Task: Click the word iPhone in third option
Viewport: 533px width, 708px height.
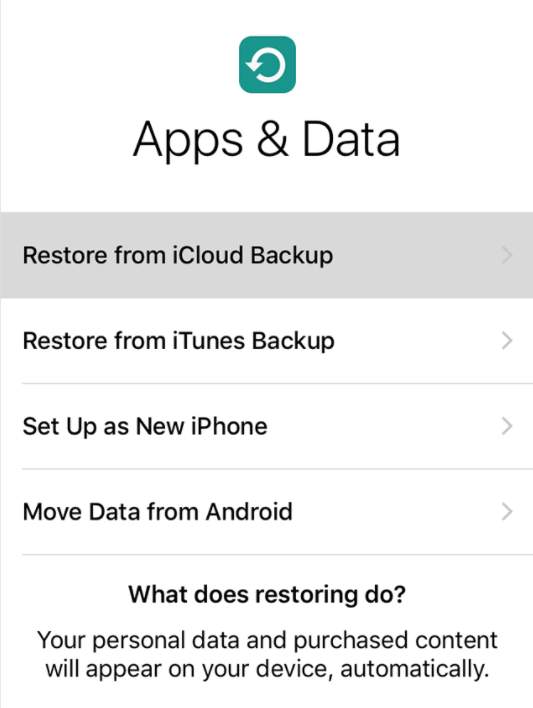Action: pyautogui.click(x=229, y=426)
